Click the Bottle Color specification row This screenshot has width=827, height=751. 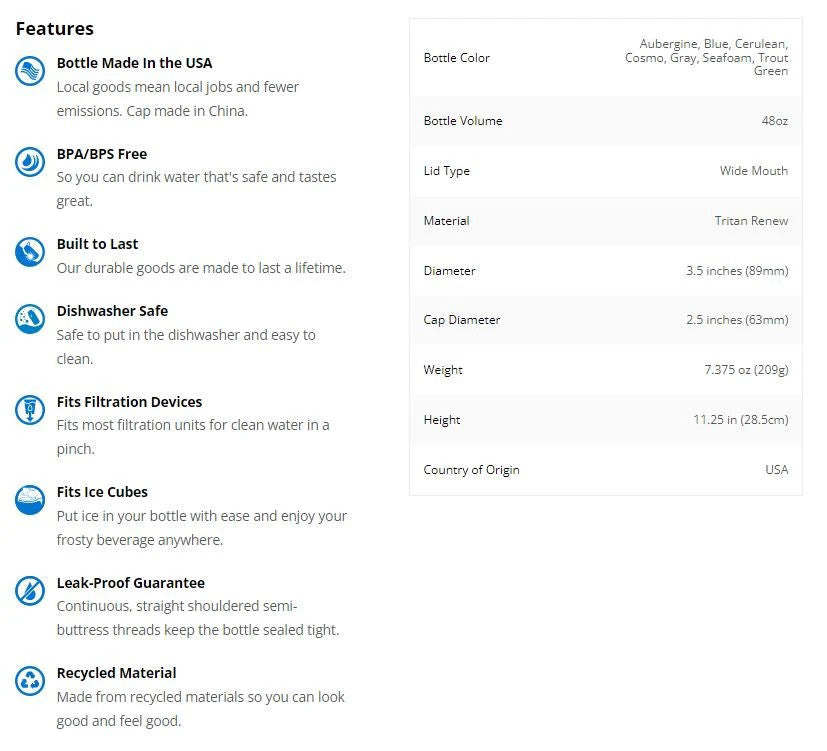pos(605,57)
